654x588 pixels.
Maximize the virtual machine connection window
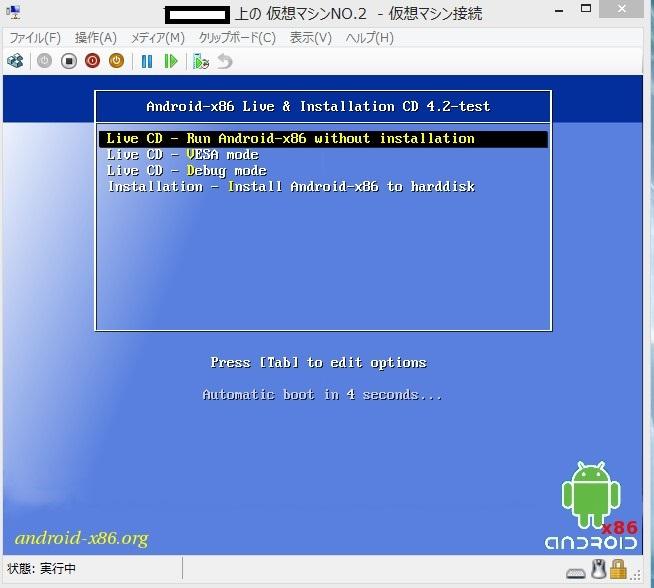click(x=586, y=9)
